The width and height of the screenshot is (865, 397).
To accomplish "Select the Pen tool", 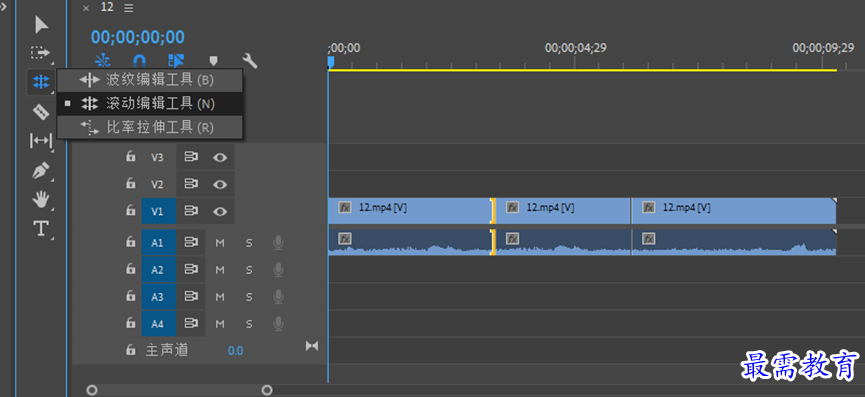I will [x=41, y=170].
